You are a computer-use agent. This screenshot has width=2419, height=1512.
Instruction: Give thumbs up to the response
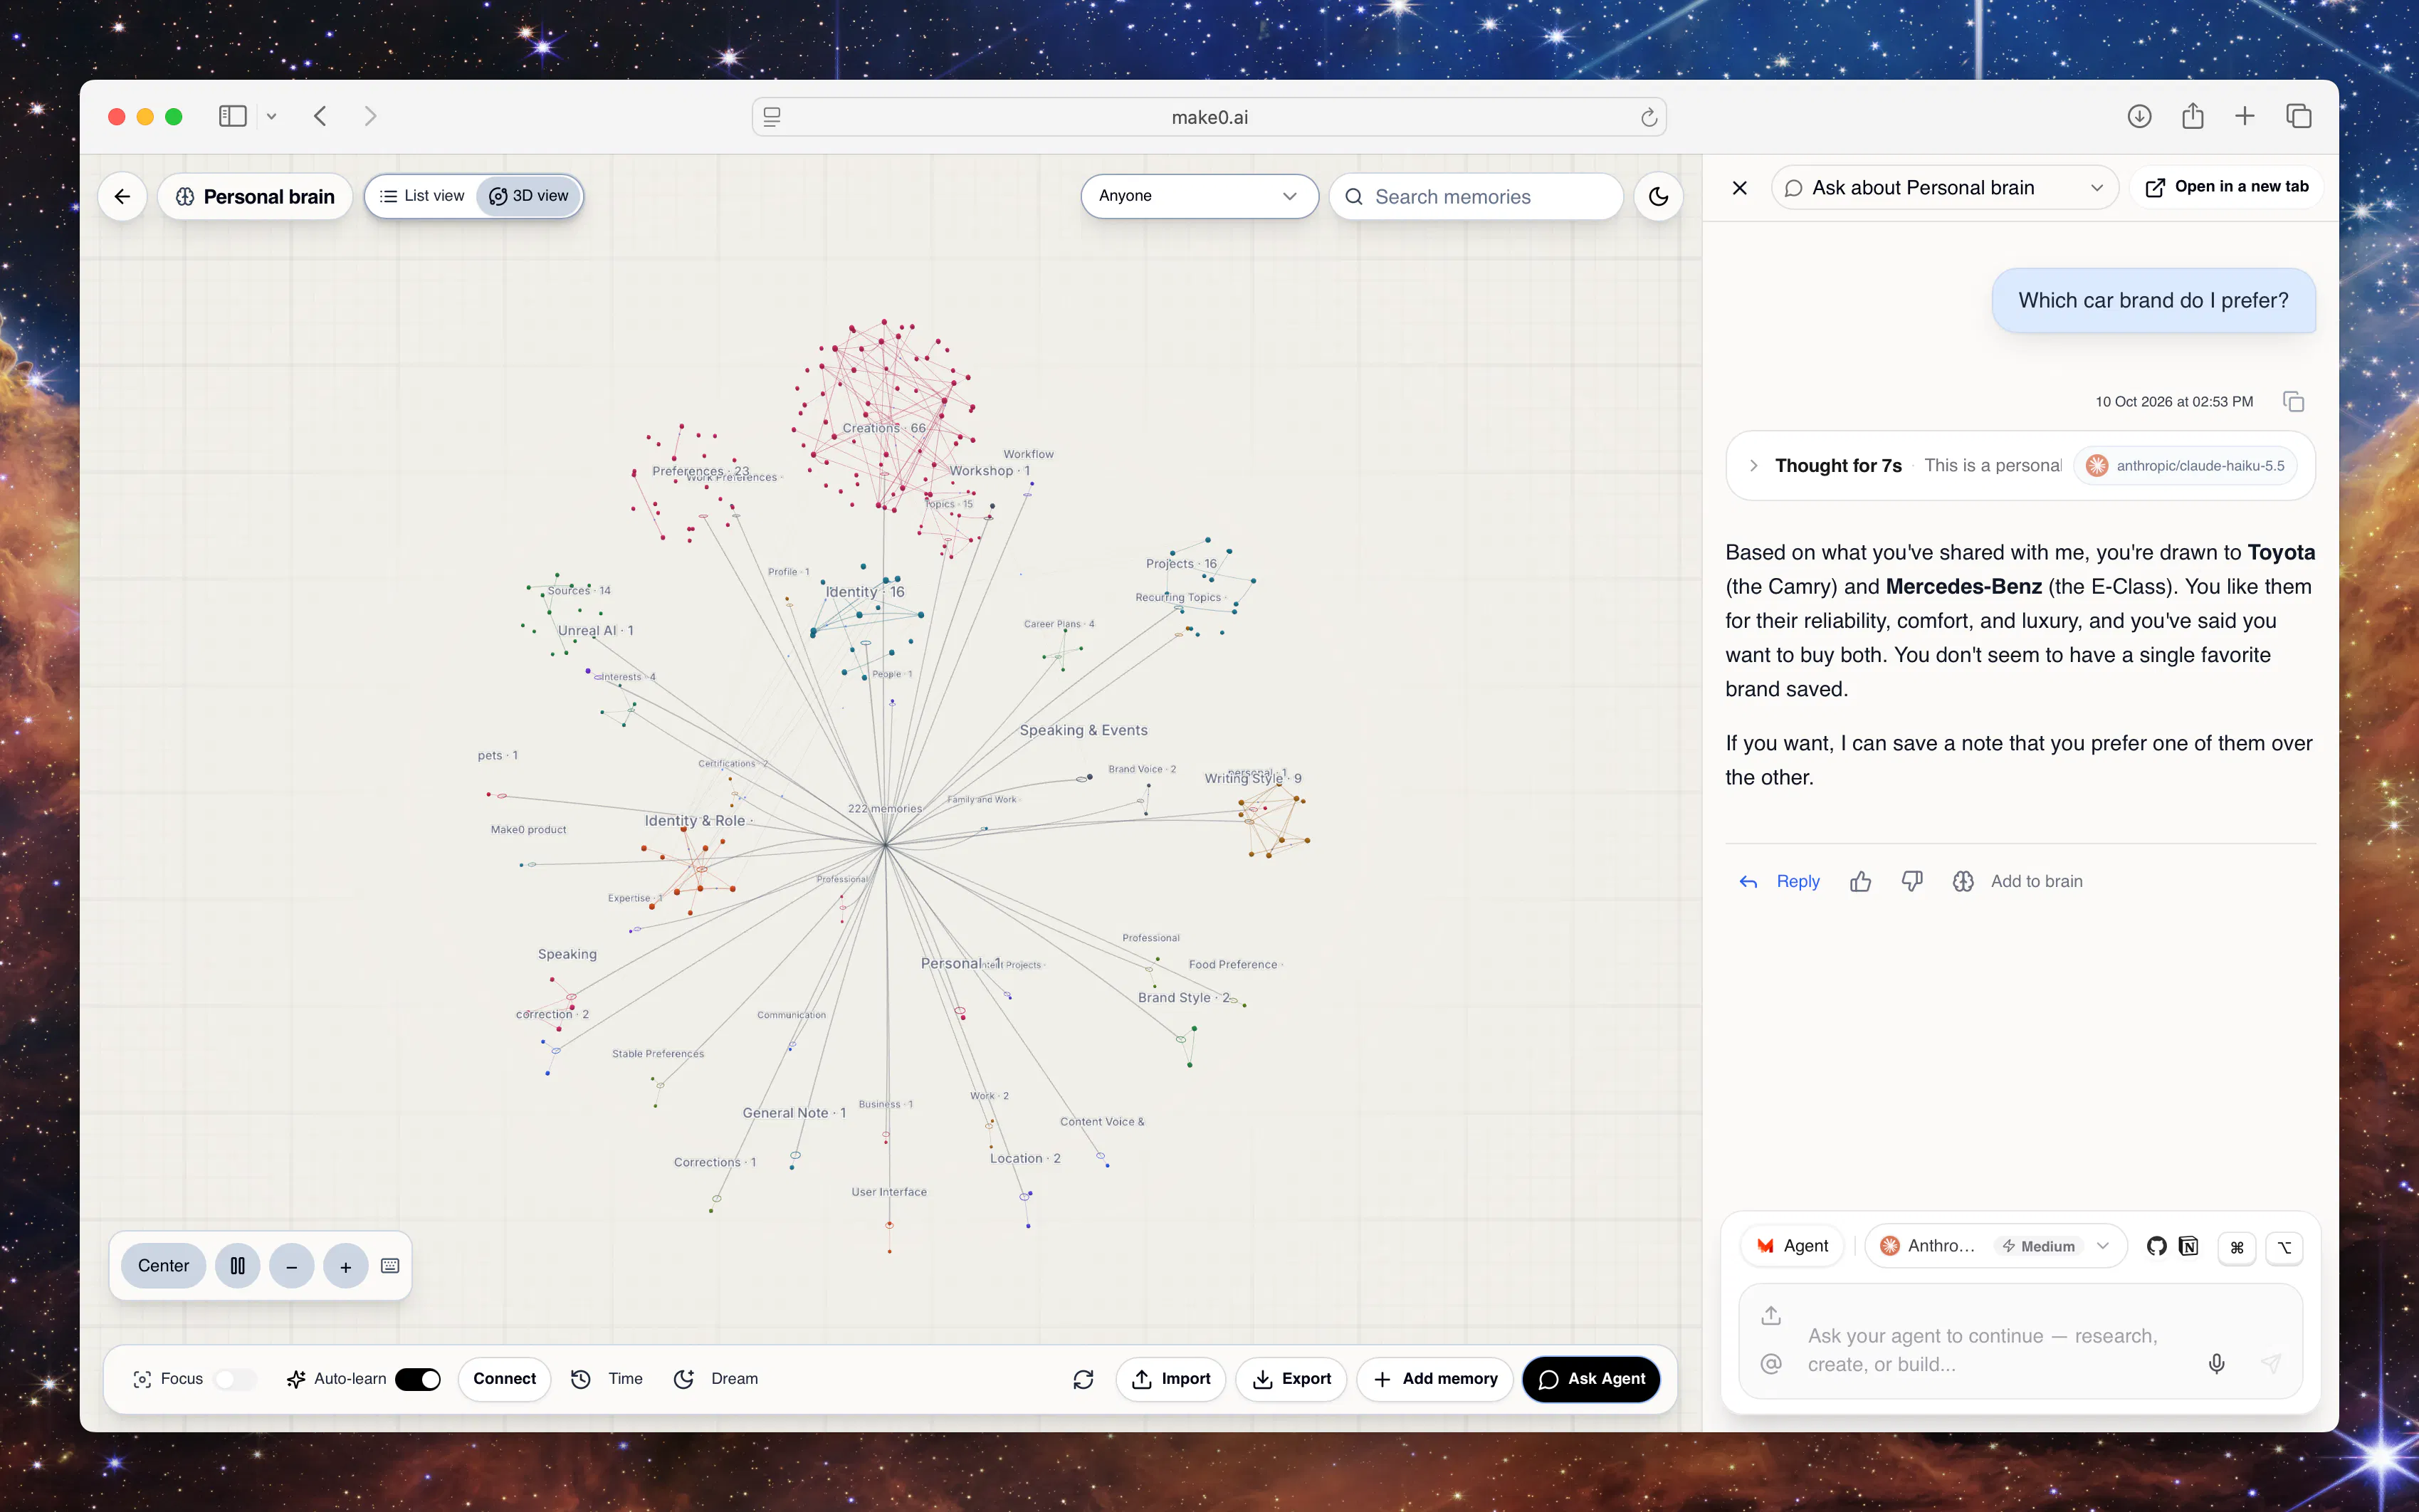click(1860, 881)
